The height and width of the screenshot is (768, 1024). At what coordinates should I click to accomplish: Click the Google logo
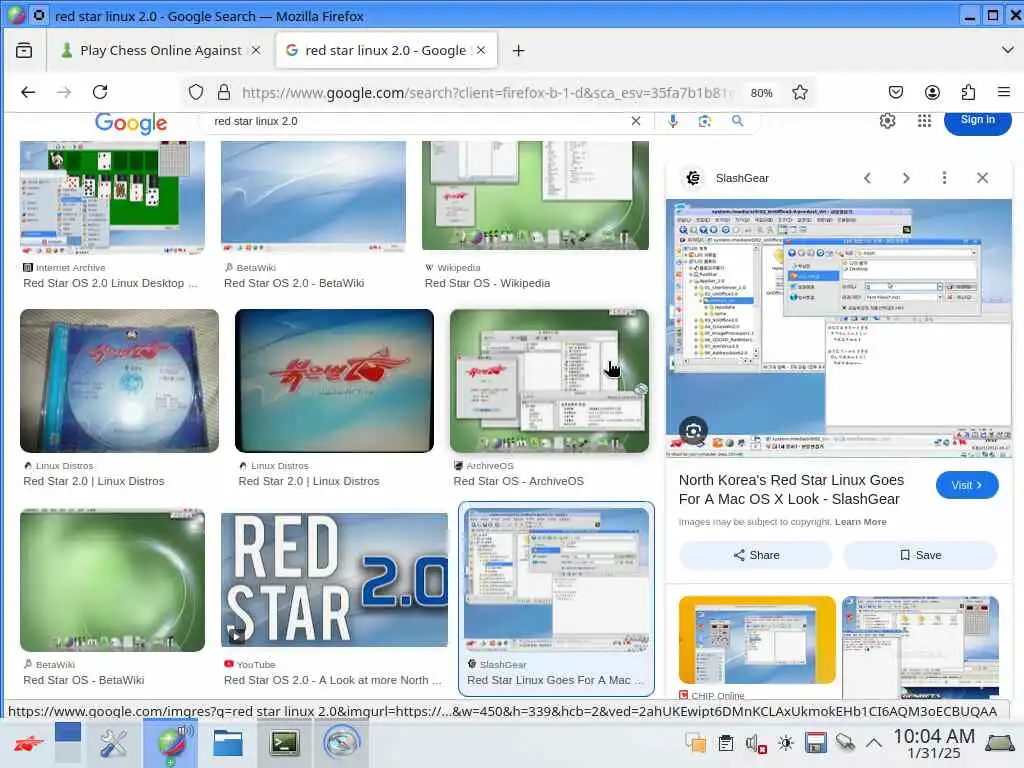(131, 123)
